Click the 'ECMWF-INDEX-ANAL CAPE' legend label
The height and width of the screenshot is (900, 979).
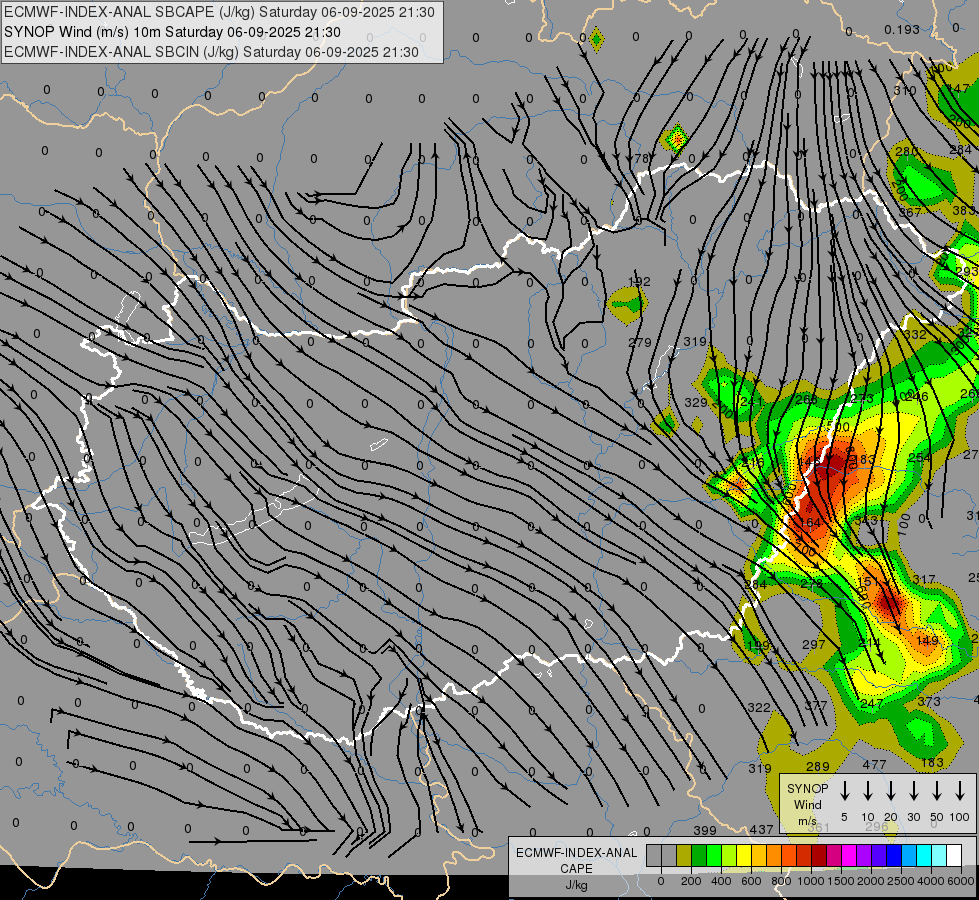click(x=576, y=861)
